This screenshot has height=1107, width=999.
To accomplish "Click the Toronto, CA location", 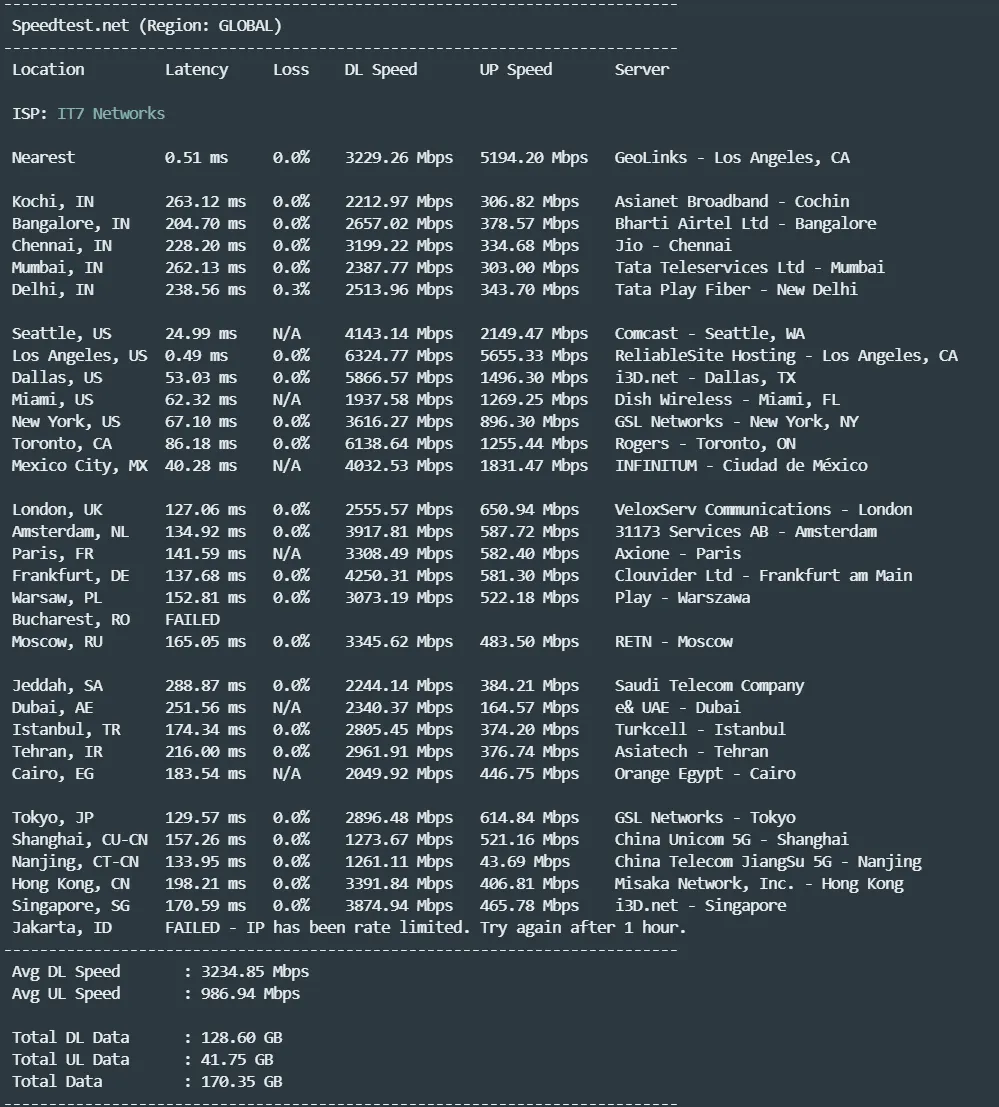I will (62, 444).
